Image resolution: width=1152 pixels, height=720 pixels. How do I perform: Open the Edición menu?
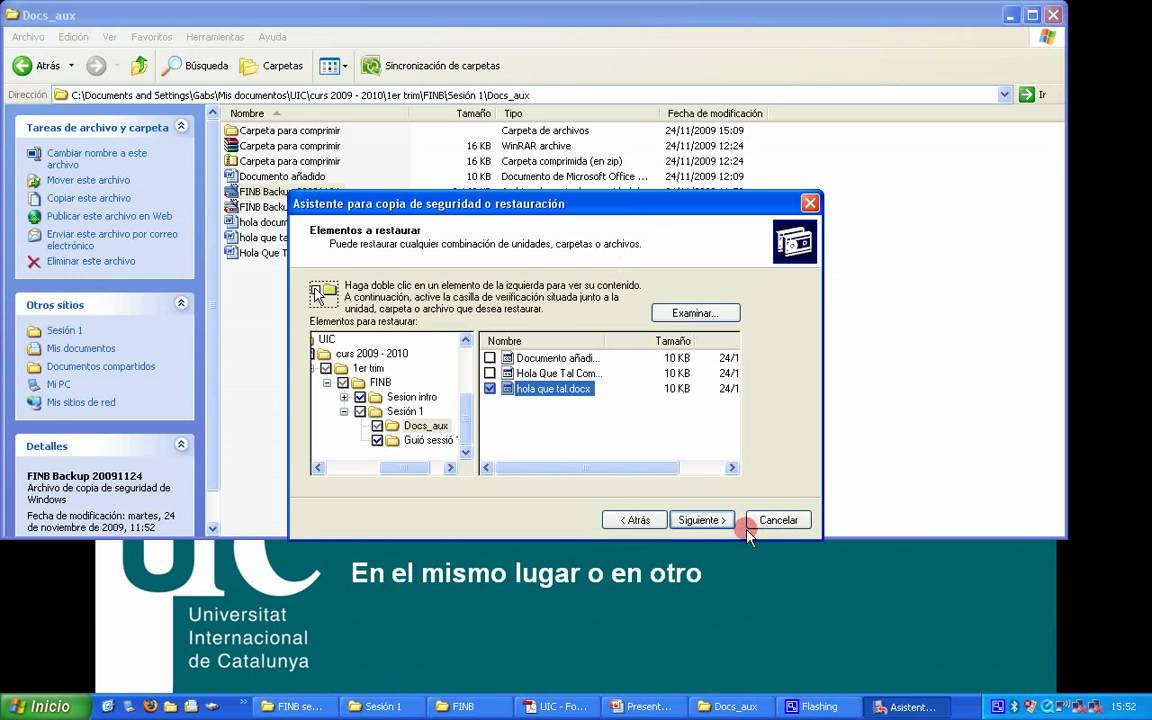tap(73, 37)
